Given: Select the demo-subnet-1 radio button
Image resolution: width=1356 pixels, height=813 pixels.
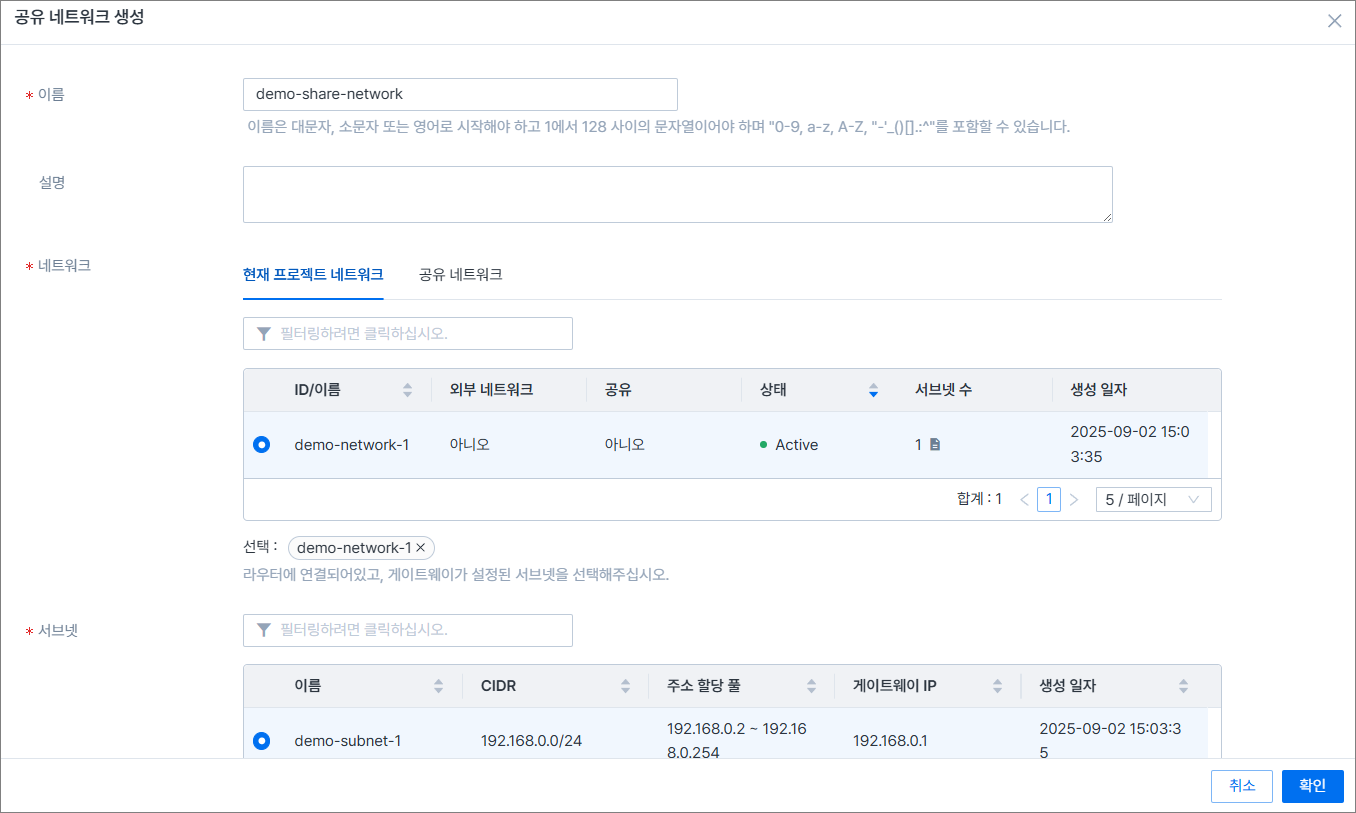Looking at the screenshot, I should click(x=262, y=741).
